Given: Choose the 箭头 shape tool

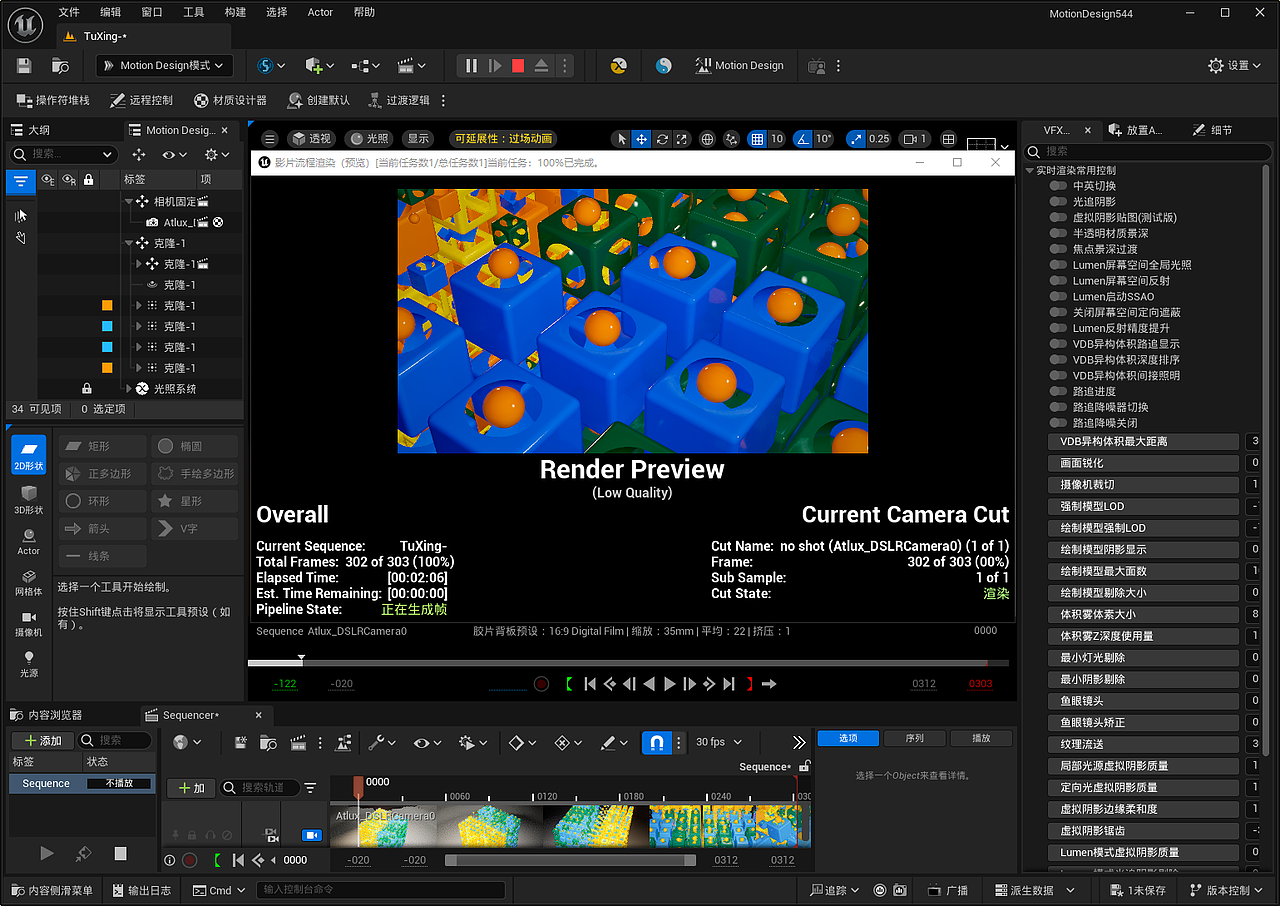Looking at the screenshot, I should 103,528.
